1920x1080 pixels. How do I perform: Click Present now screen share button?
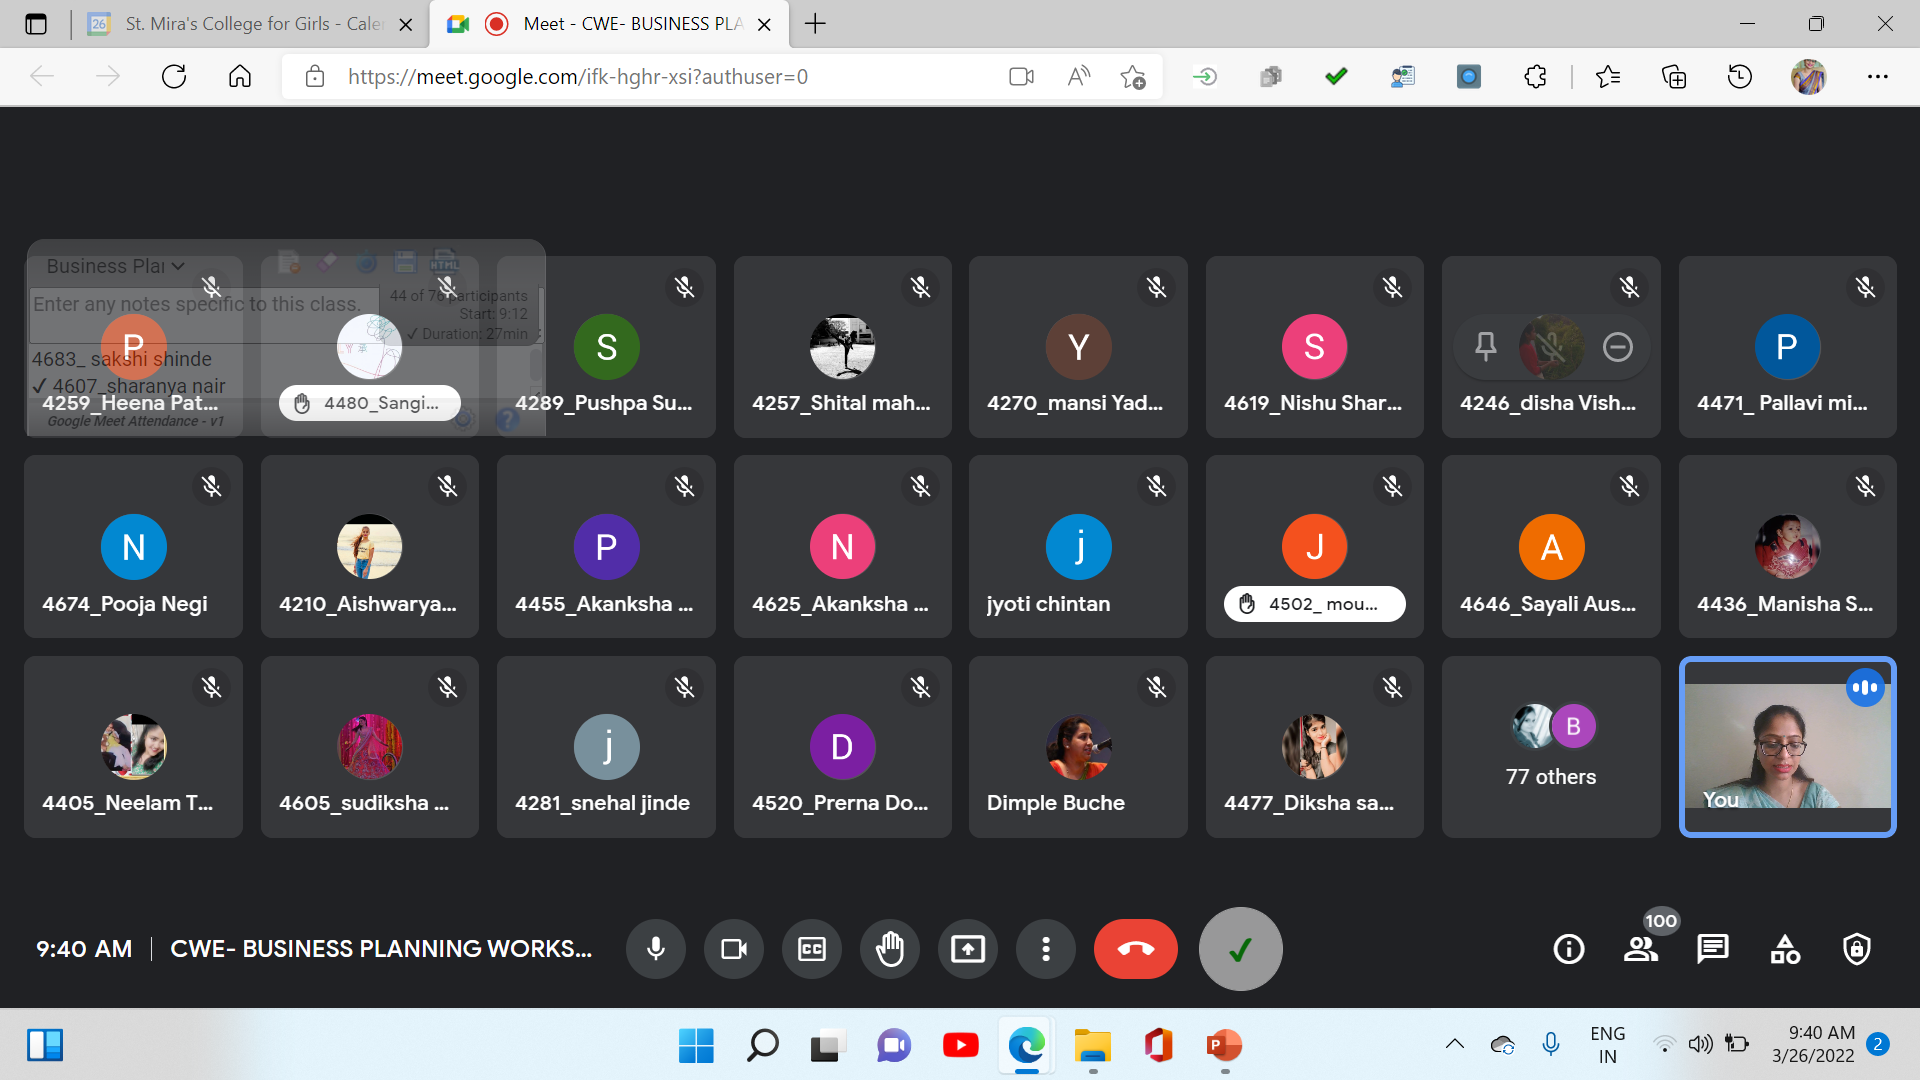click(x=967, y=948)
